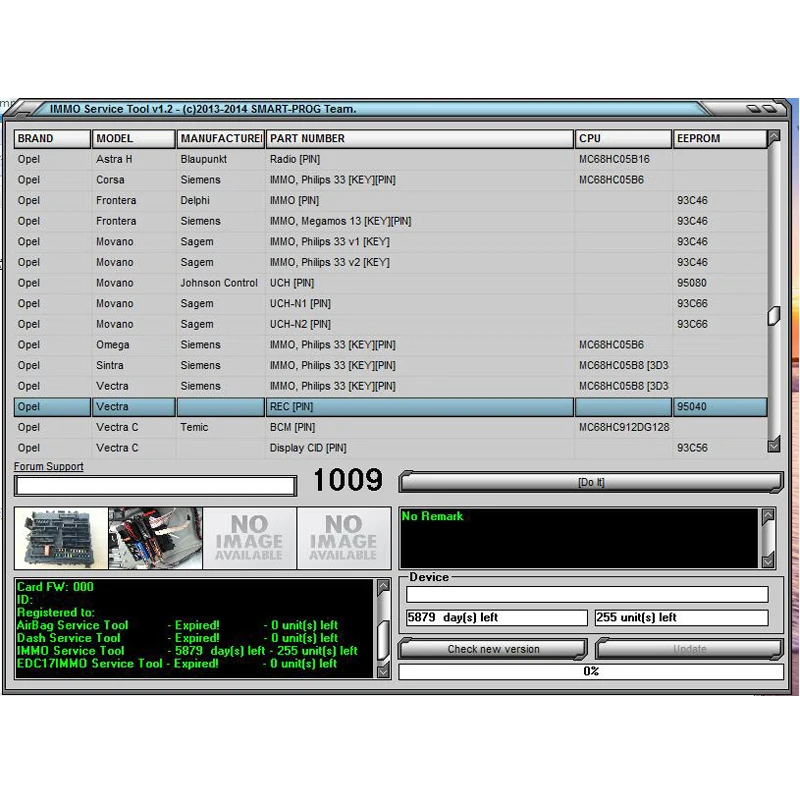This screenshot has height=800, width=800.
Task: Click the 255 unit(s) left field
Action: tap(682, 617)
